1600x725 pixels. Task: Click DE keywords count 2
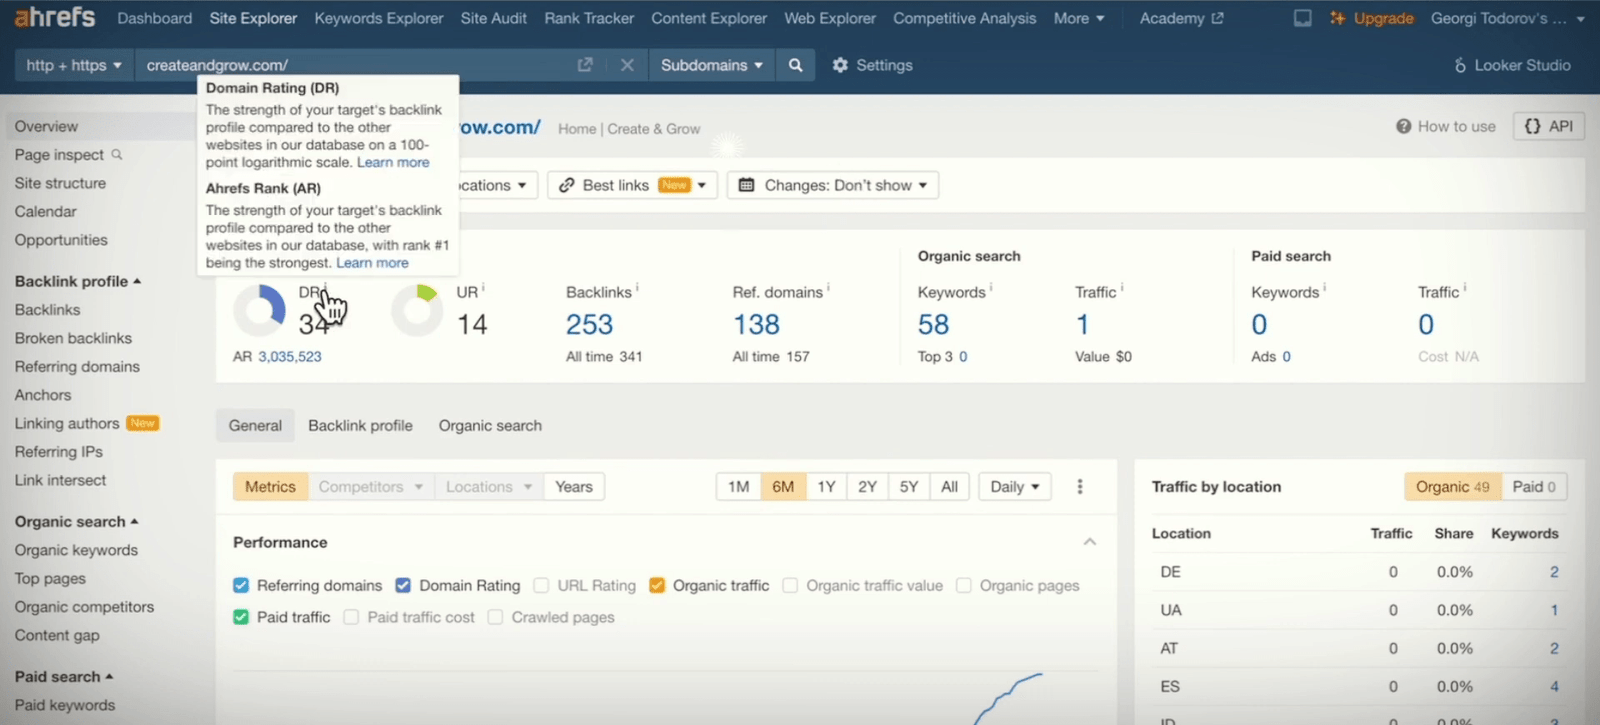click(1554, 572)
